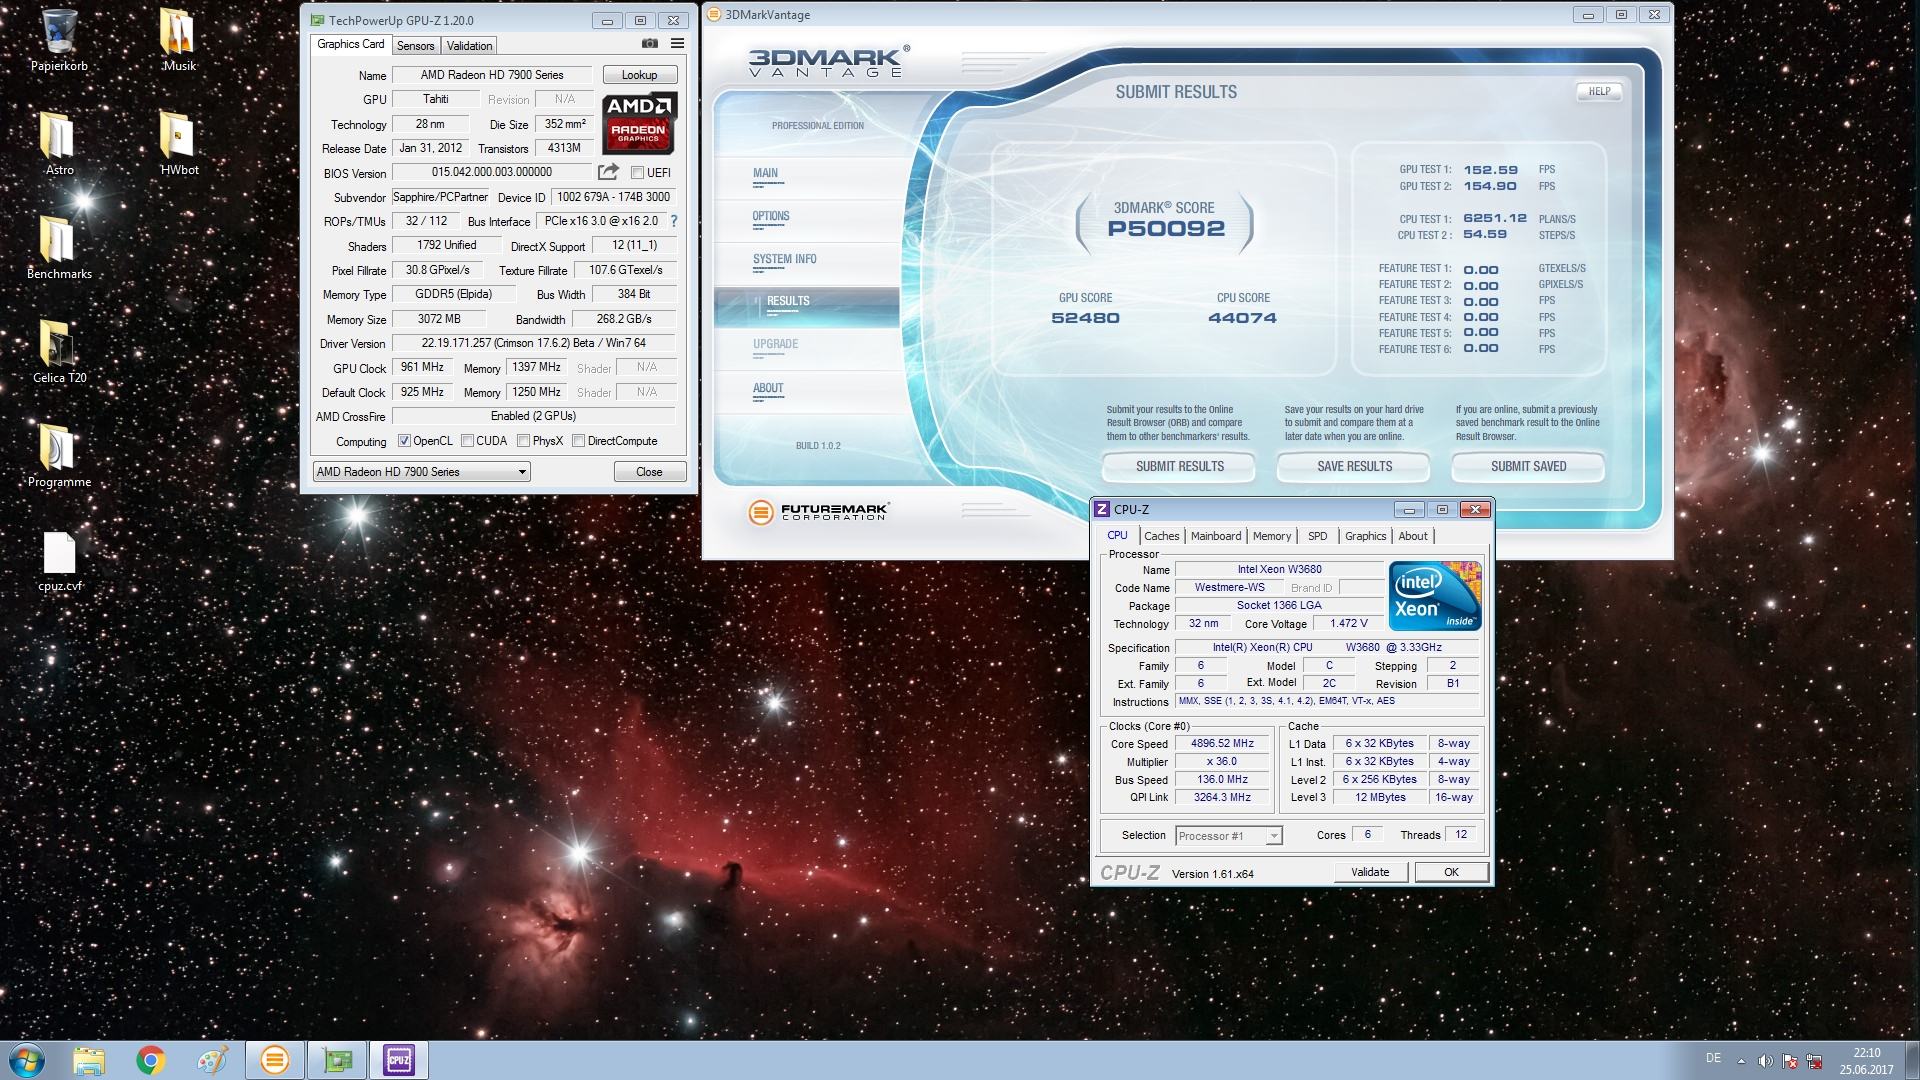Click the Futuremark Corporation logo
The width and height of the screenshot is (1920, 1080).
click(x=818, y=512)
